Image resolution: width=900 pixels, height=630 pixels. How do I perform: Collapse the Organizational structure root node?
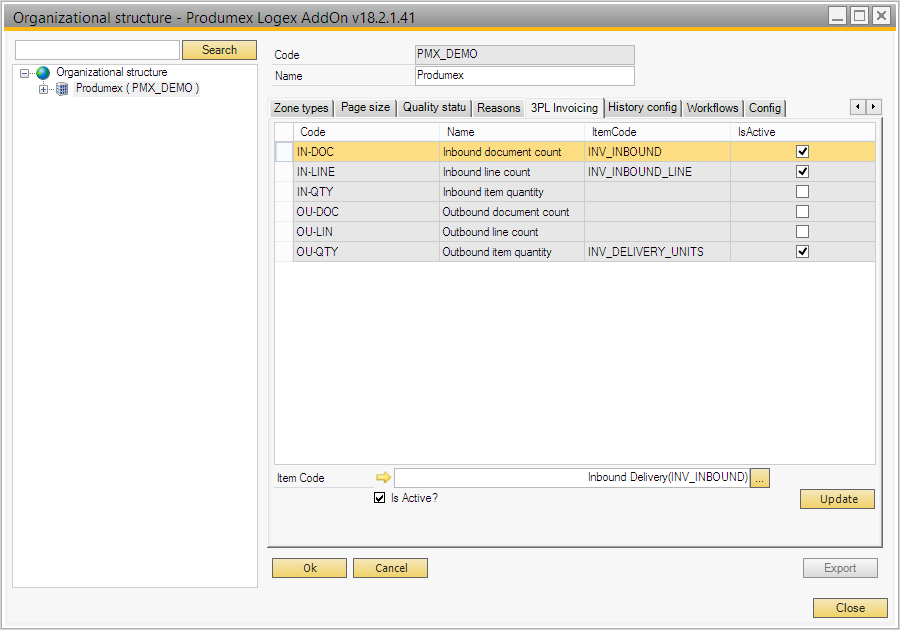25,73
